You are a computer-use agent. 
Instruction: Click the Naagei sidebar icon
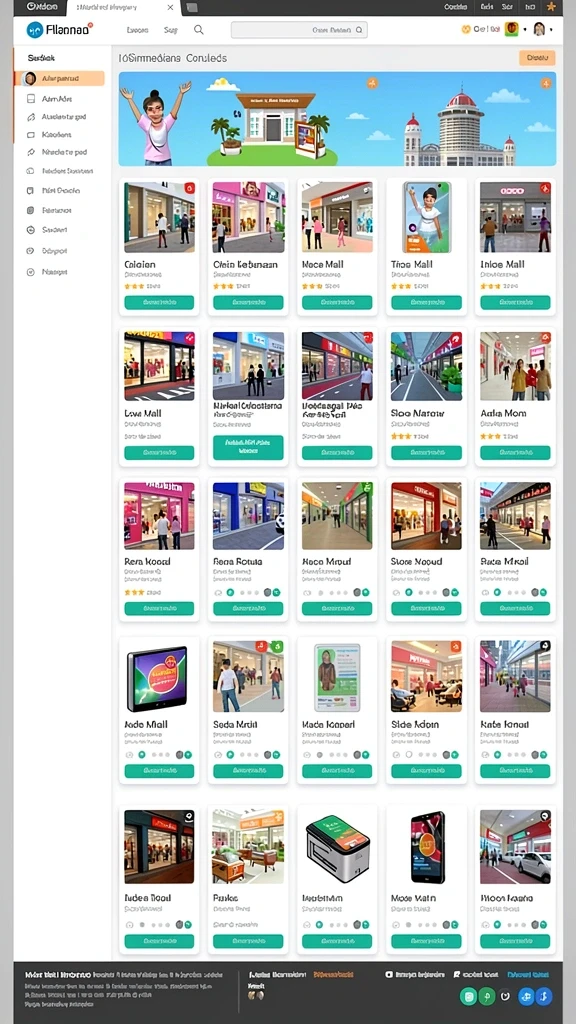click(30, 272)
